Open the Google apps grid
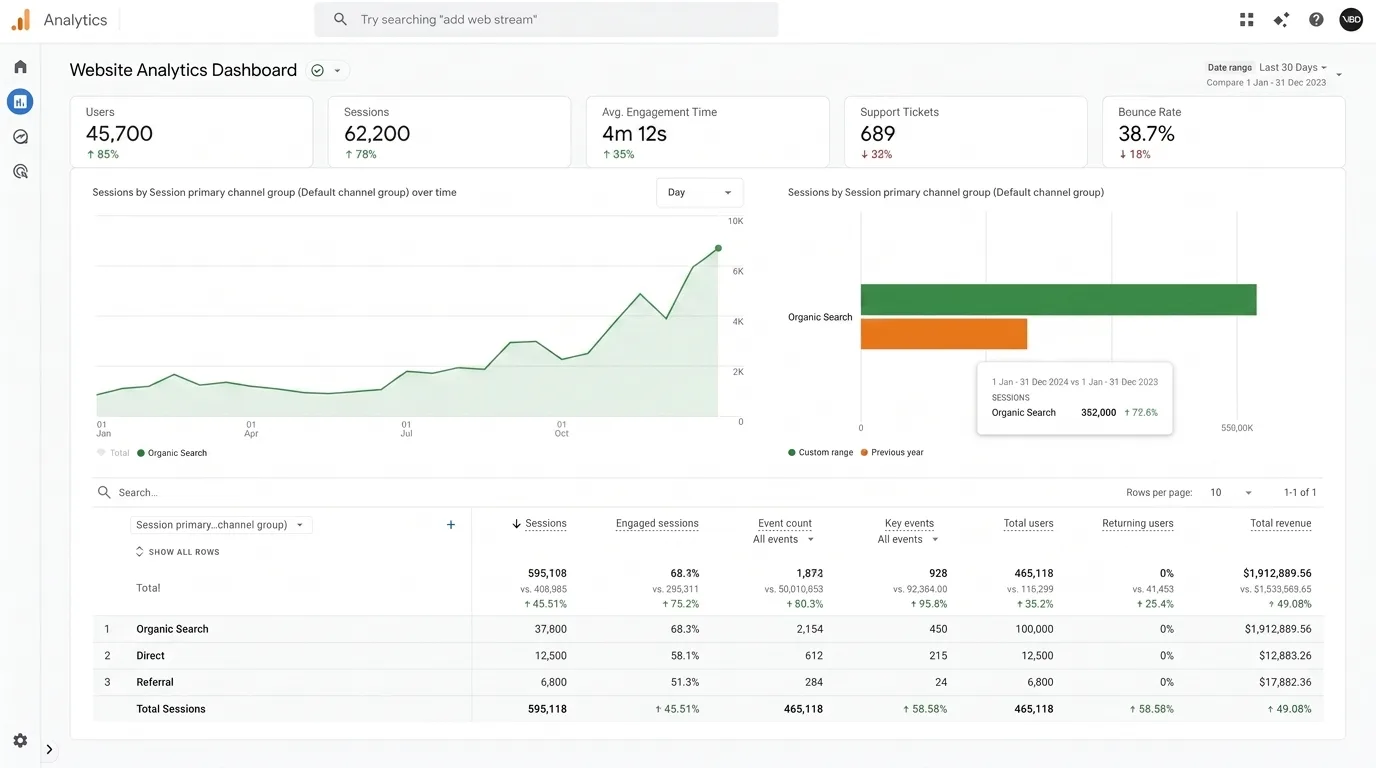The width and height of the screenshot is (1376, 768). point(1247,19)
